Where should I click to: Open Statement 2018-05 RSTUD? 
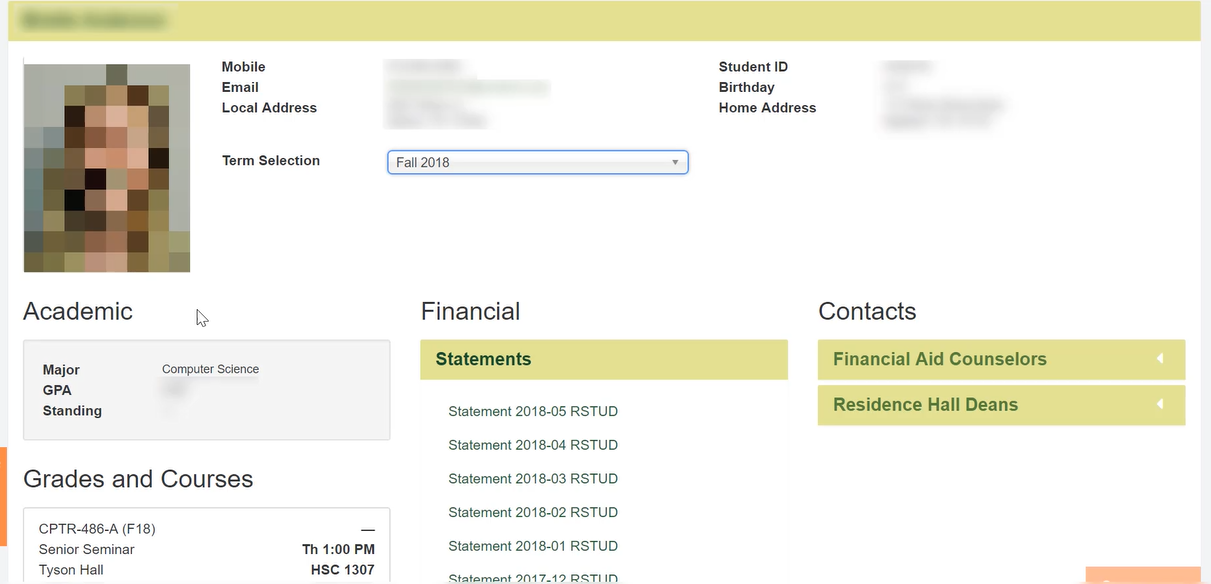[x=533, y=411]
